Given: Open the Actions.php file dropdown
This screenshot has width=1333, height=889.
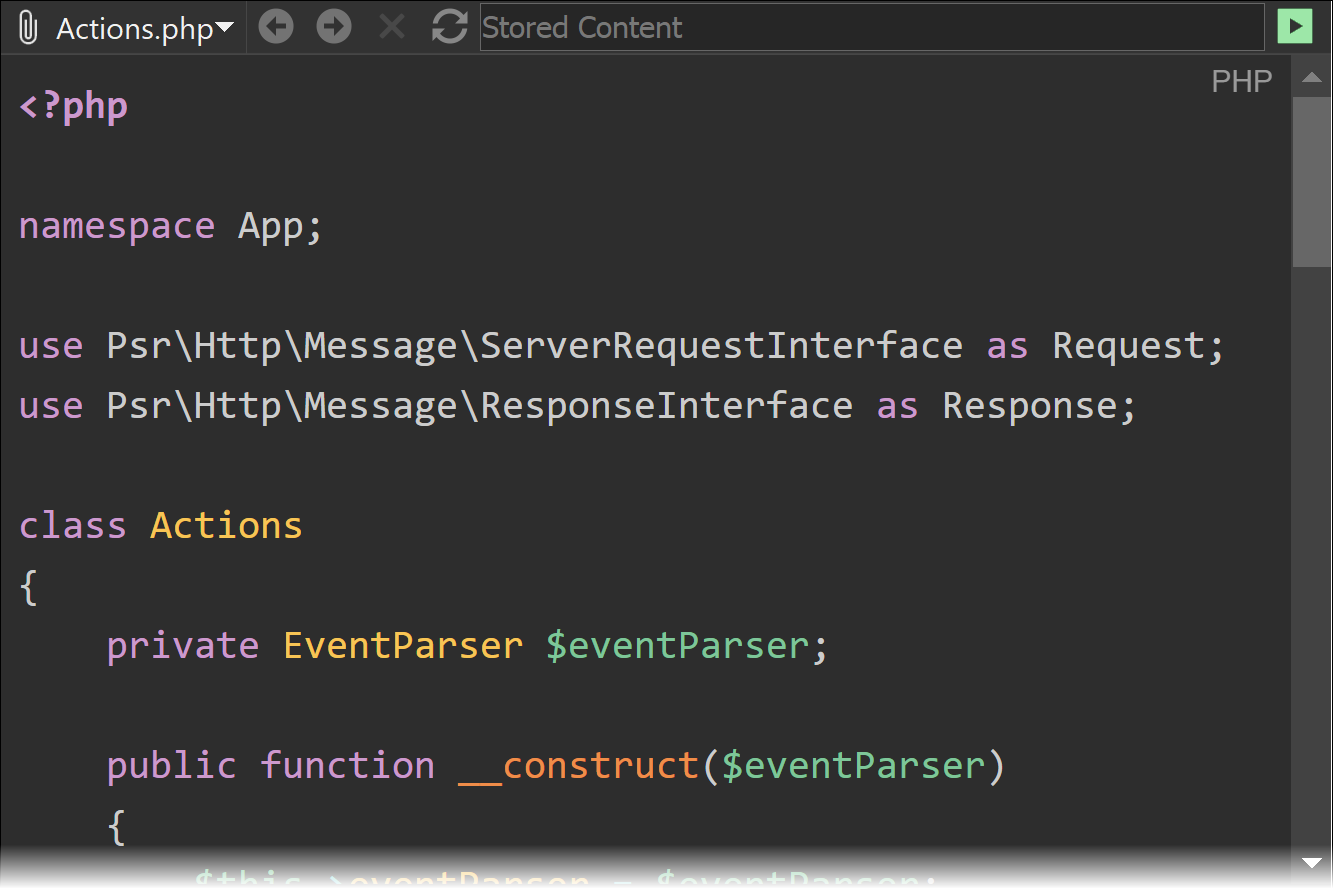Looking at the screenshot, I should point(145,28).
